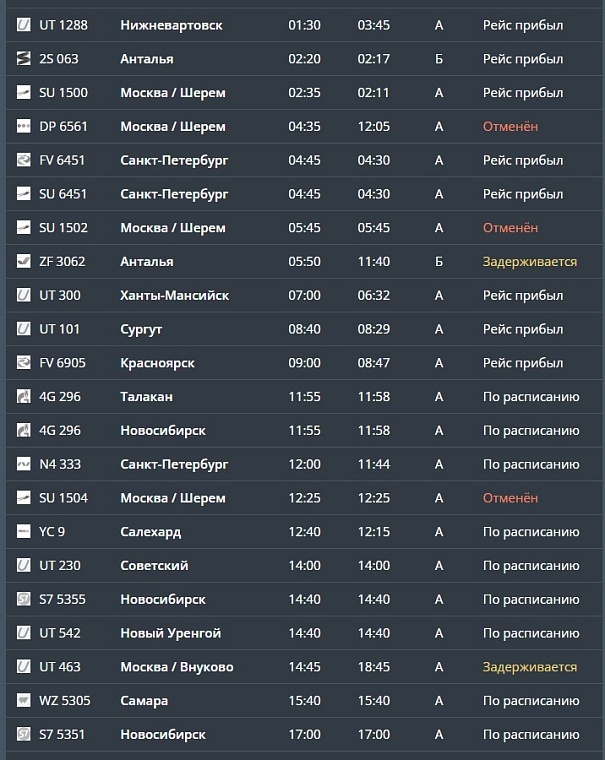605x760 pixels.
Task: Click Рейс прибыл status of UT 300
Action: point(523,296)
